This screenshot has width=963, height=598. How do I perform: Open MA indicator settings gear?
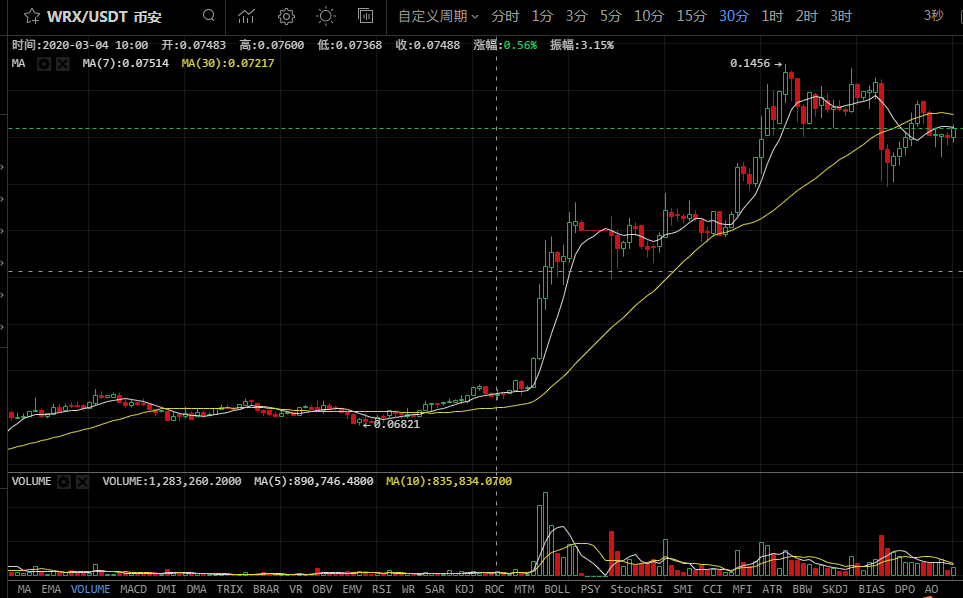pyautogui.click(x=44, y=63)
